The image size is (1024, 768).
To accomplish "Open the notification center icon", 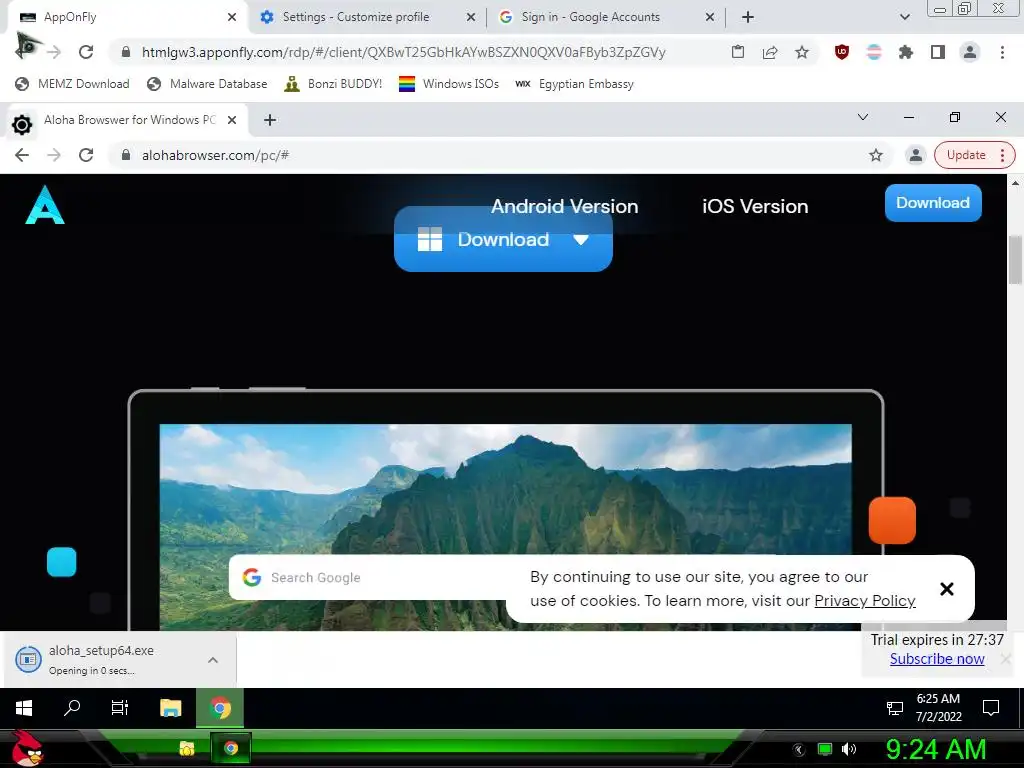I will [x=991, y=707].
